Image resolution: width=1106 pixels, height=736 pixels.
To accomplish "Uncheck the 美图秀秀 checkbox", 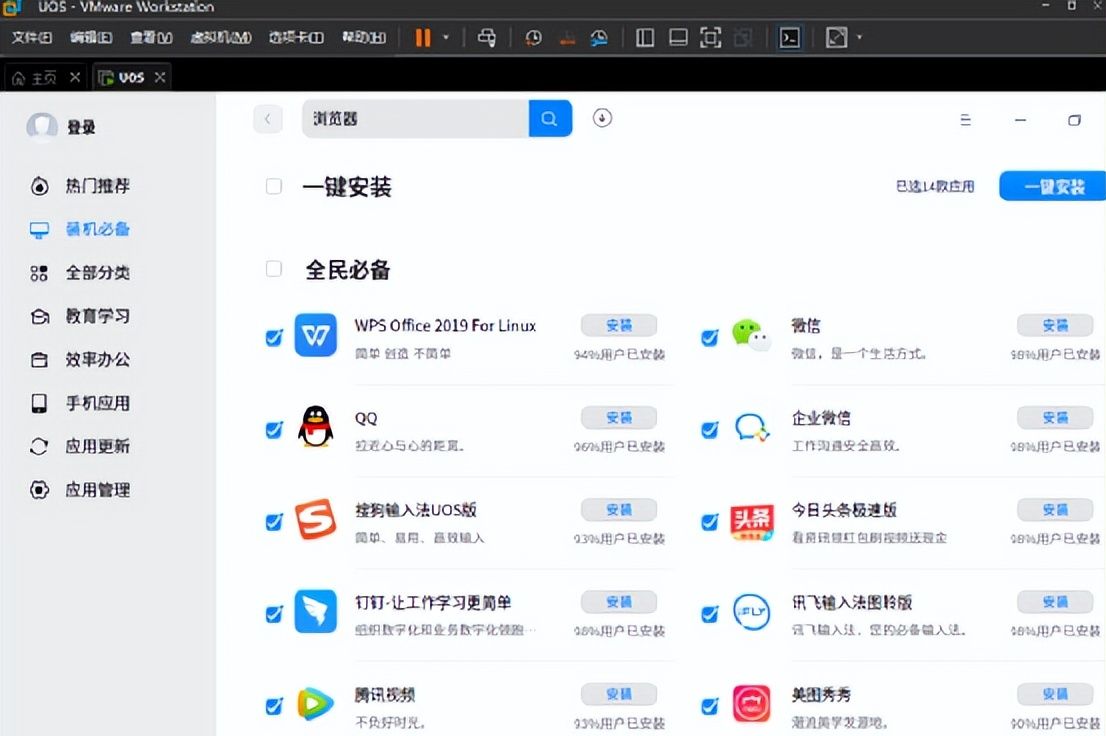I will point(710,706).
